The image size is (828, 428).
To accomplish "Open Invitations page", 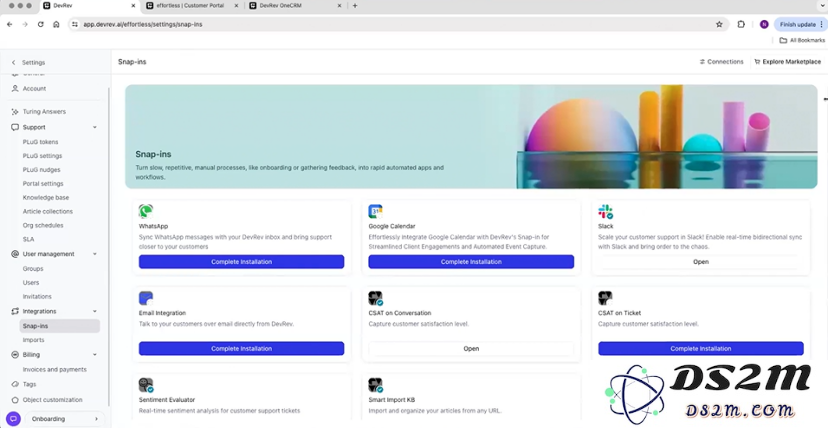I will (x=37, y=297).
